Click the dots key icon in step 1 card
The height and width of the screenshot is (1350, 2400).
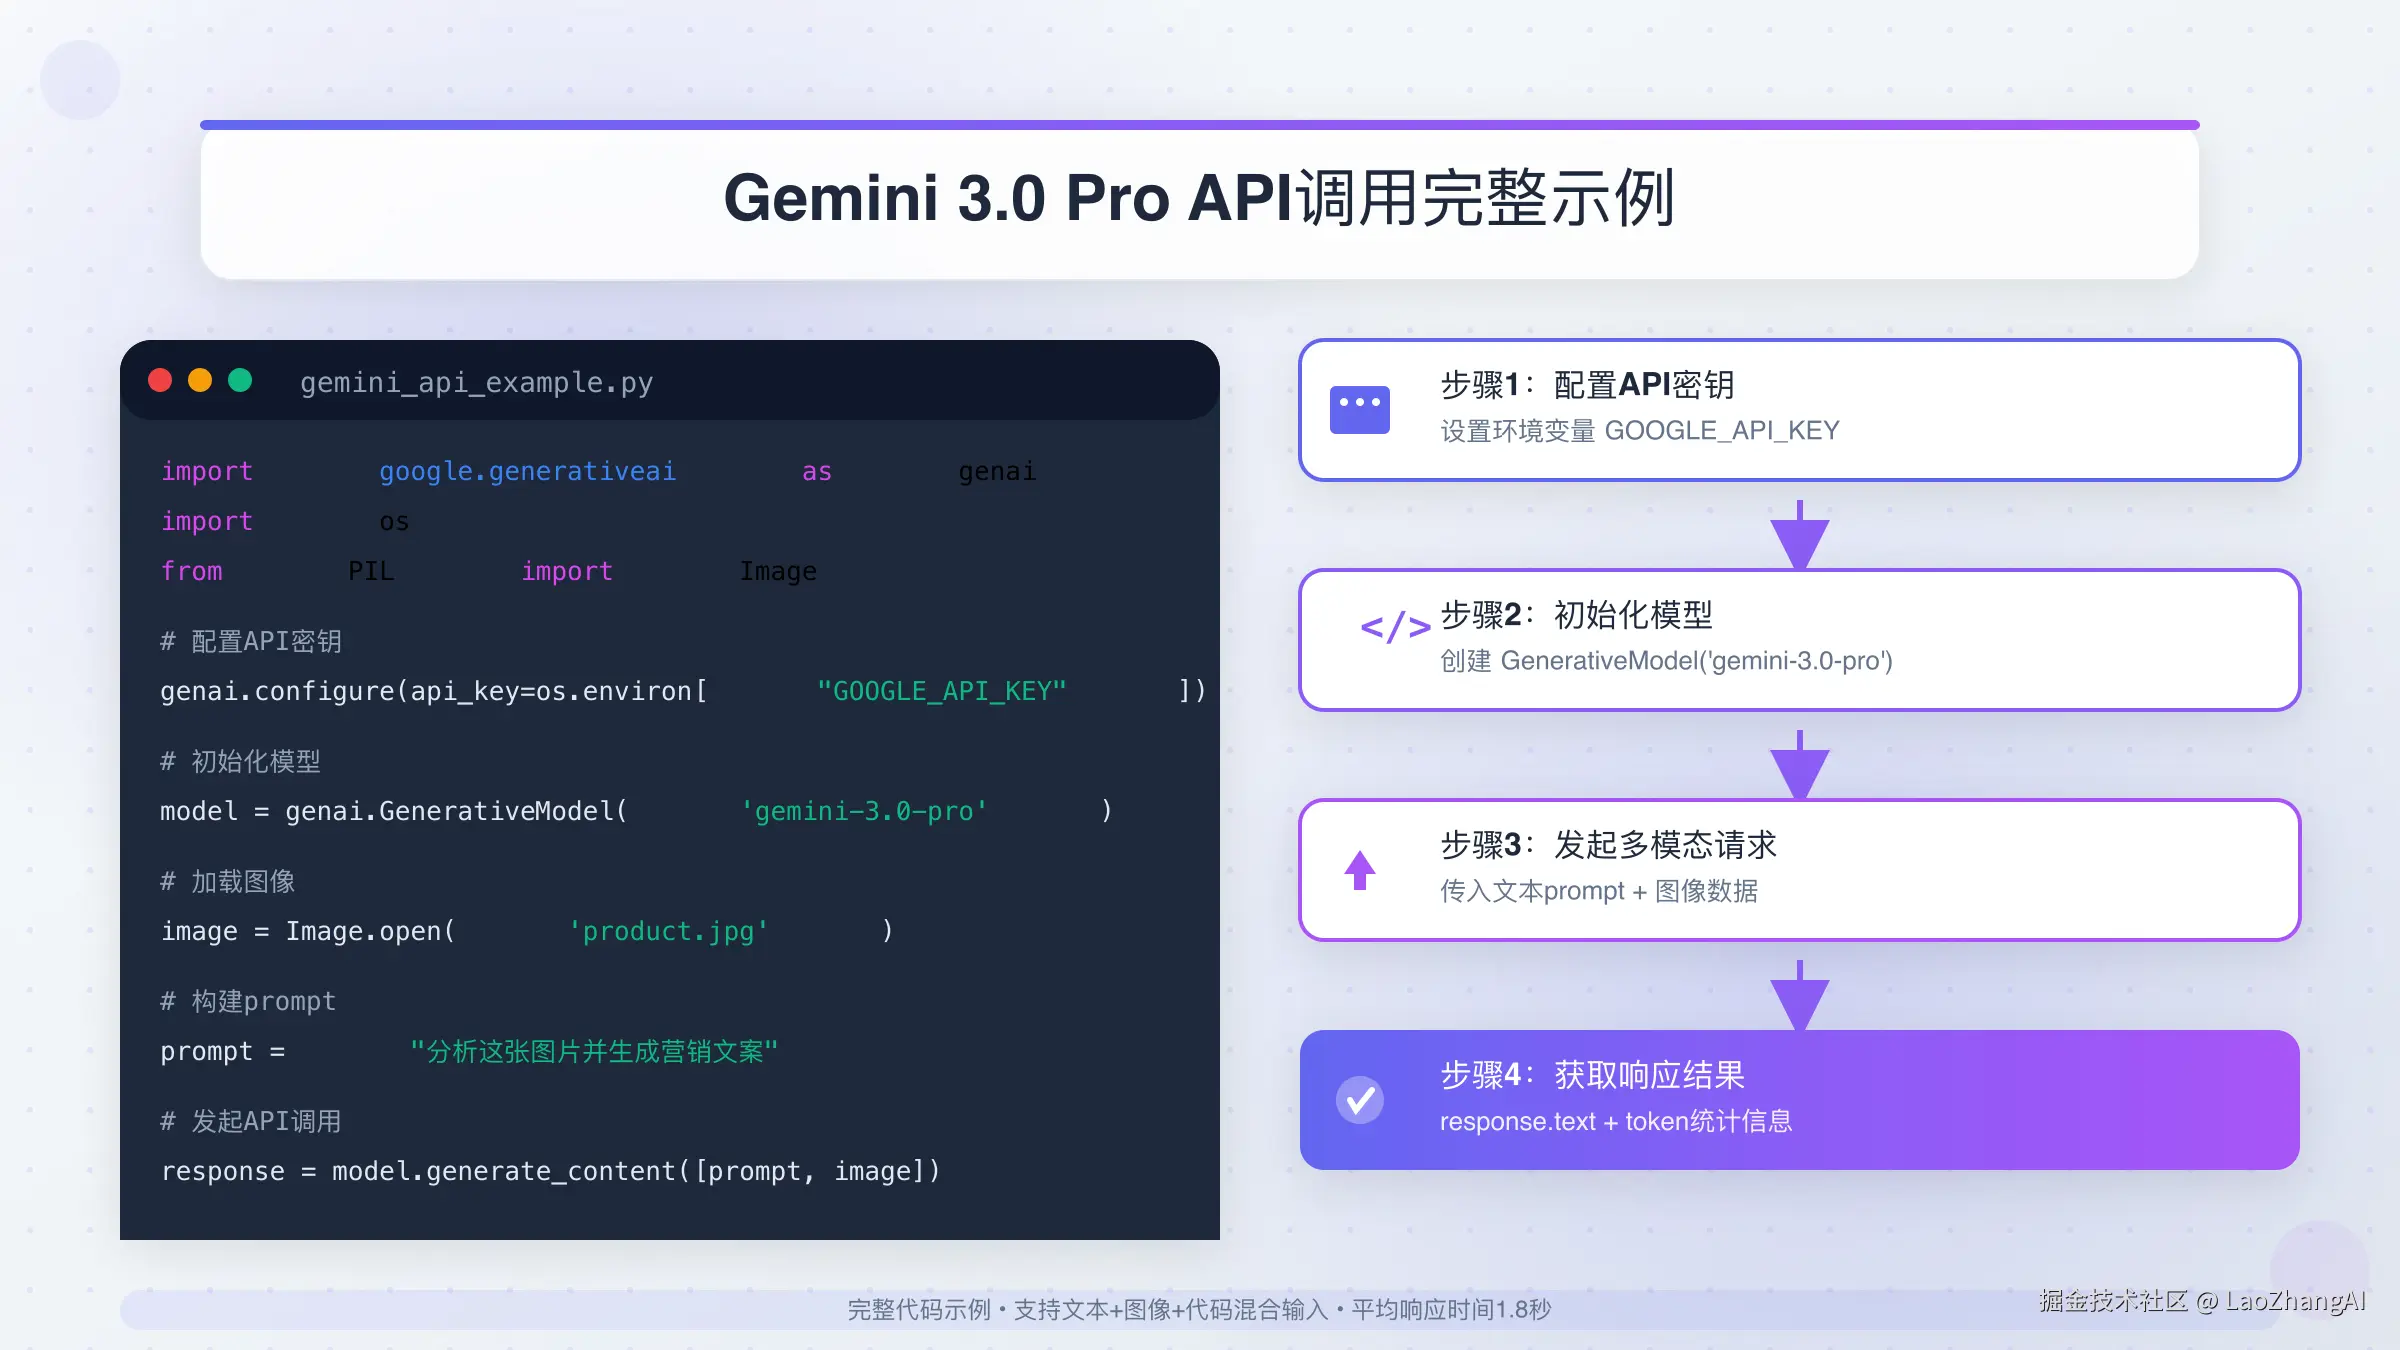(x=1360, y=409)
